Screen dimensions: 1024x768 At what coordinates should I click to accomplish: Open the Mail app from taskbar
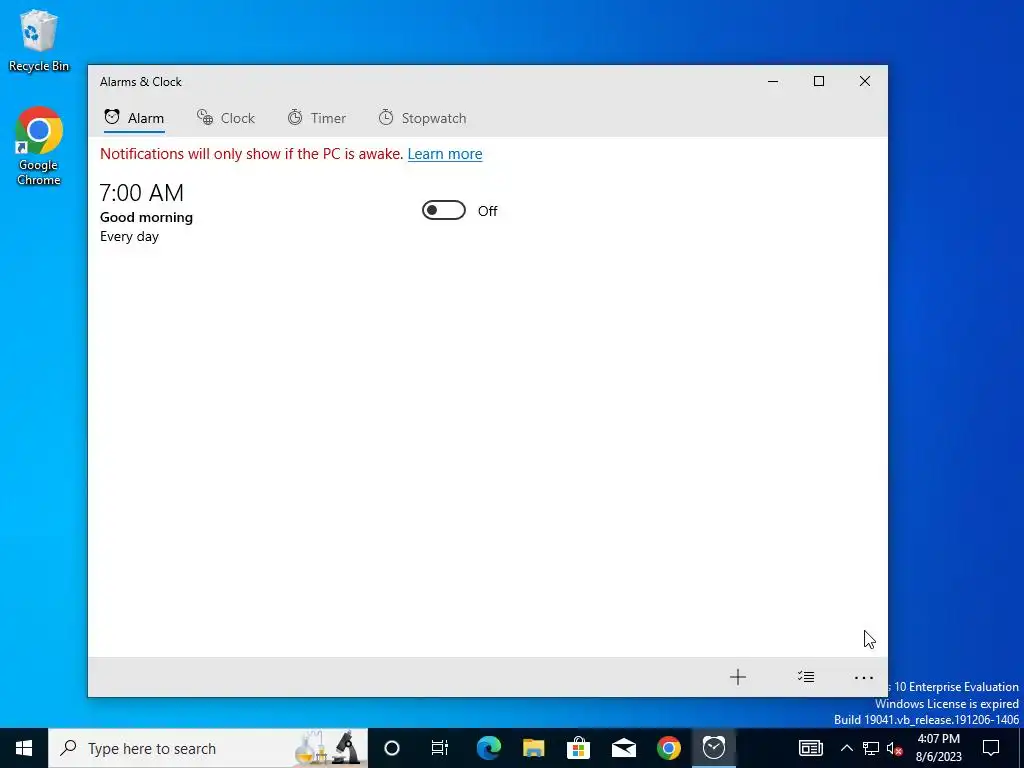(x=624, y=748)
